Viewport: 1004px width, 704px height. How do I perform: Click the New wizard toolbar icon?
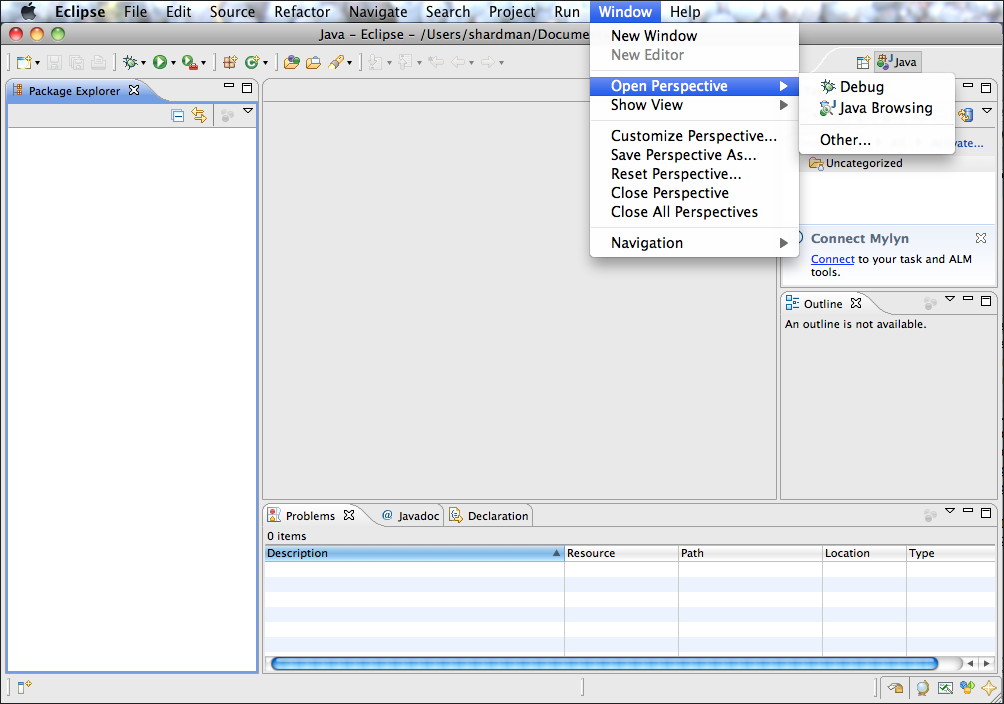24,62
